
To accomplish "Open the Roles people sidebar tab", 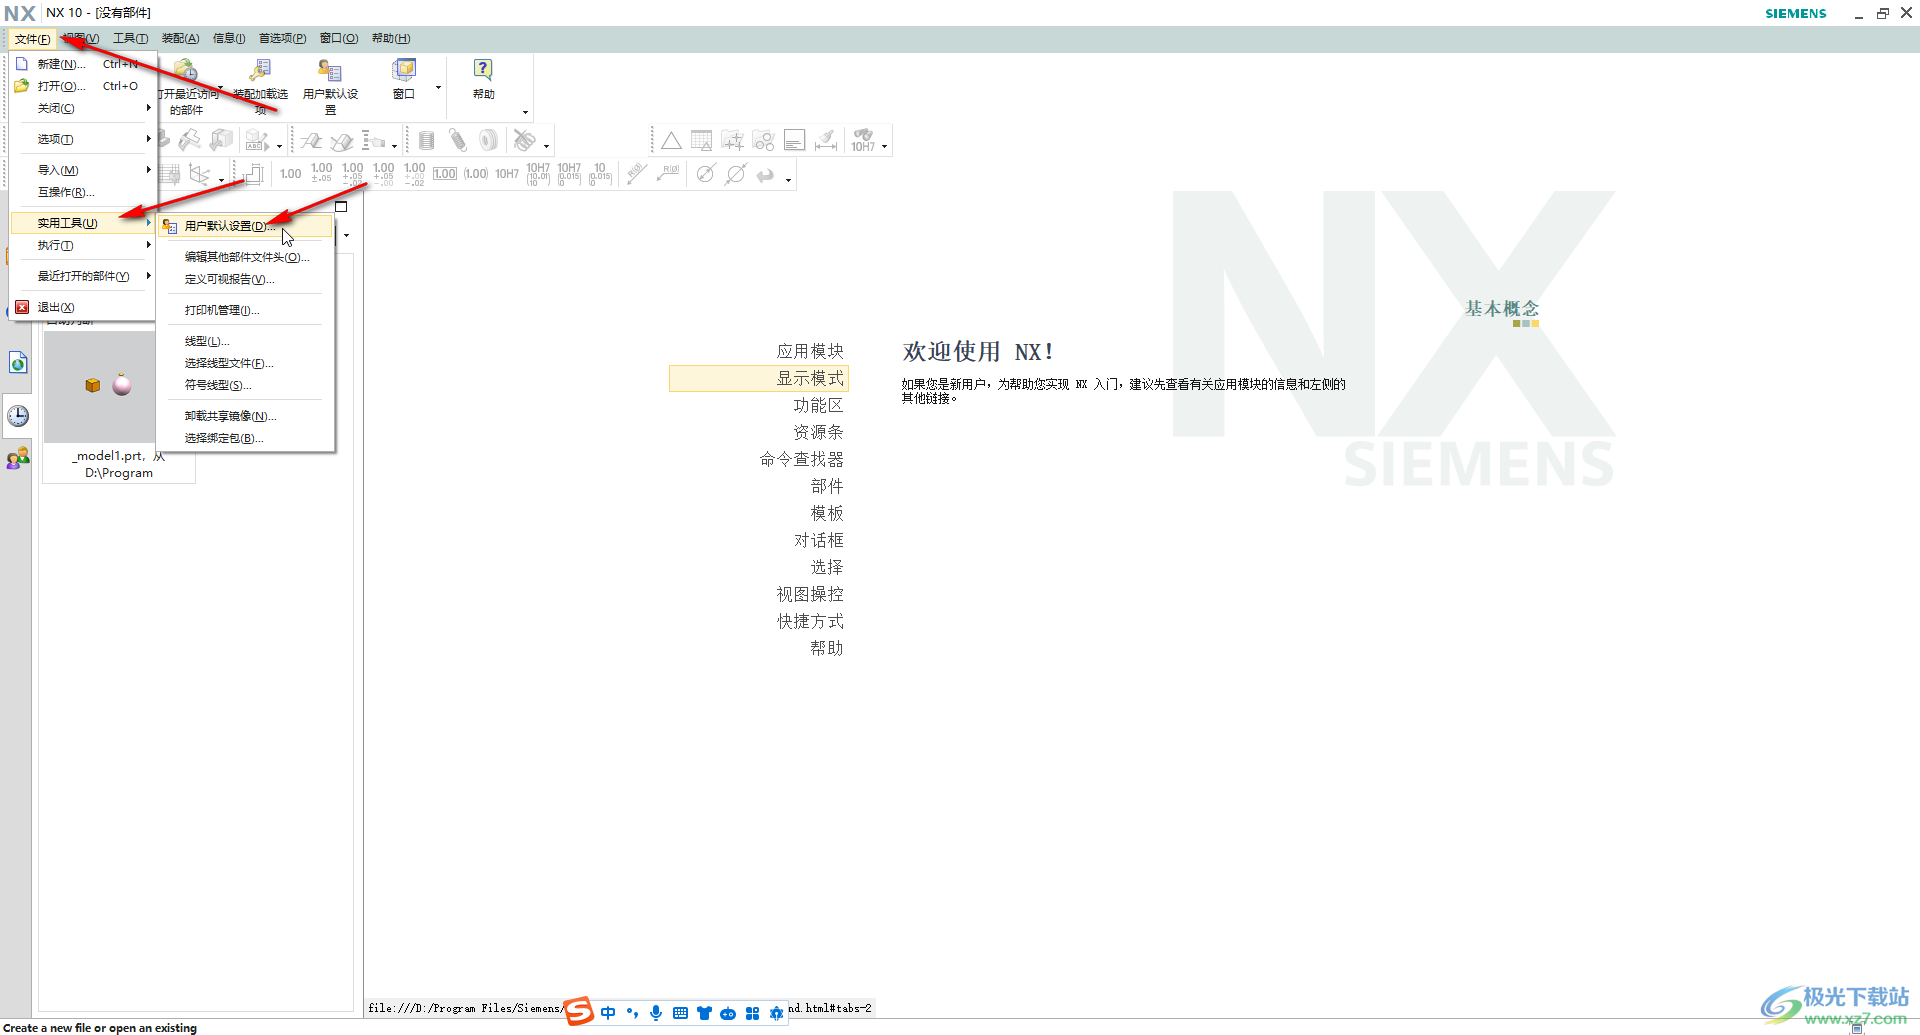I will 18,459.
